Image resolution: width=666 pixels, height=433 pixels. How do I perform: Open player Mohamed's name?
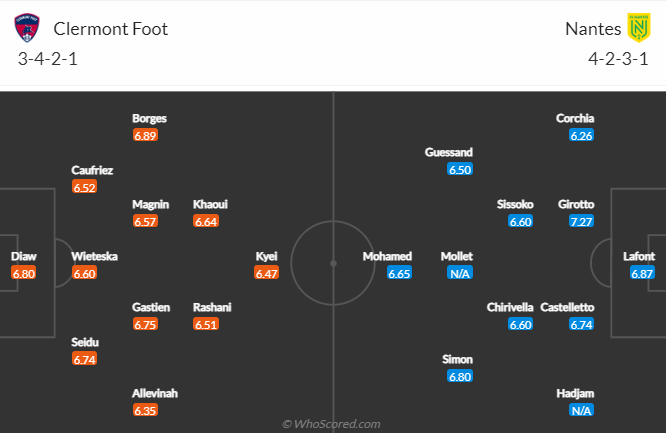tap(387, 256)
